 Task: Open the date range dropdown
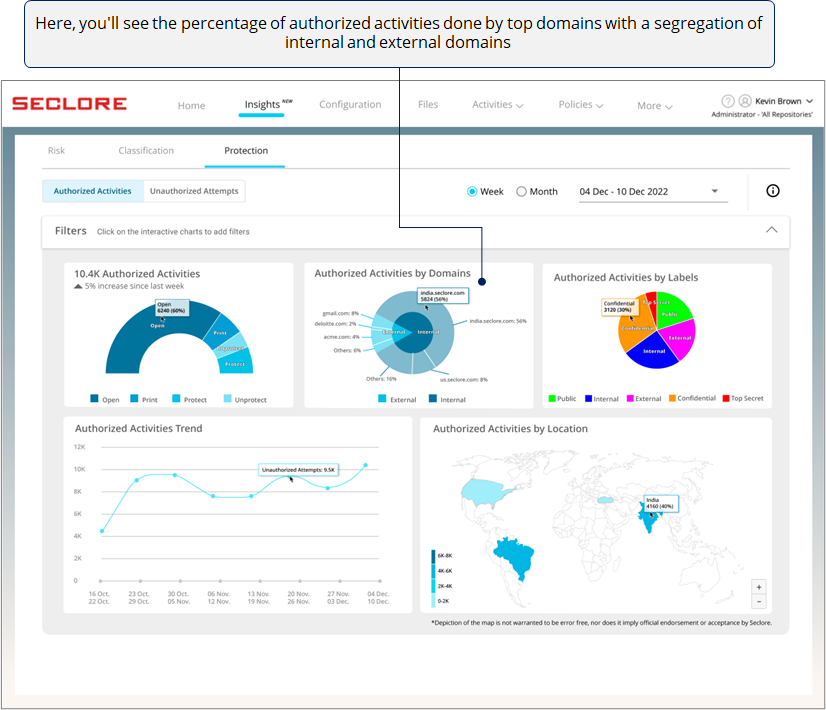[x=715, y=191]
